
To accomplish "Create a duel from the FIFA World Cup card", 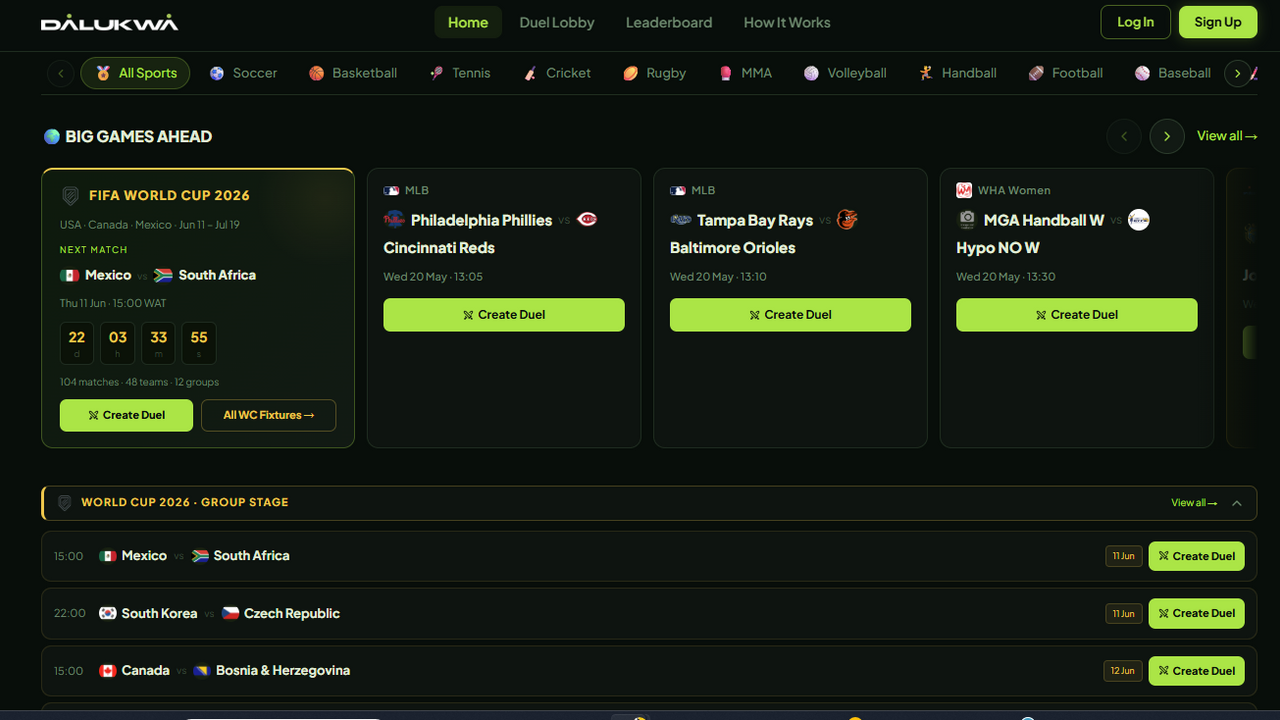I will (126, 415).
